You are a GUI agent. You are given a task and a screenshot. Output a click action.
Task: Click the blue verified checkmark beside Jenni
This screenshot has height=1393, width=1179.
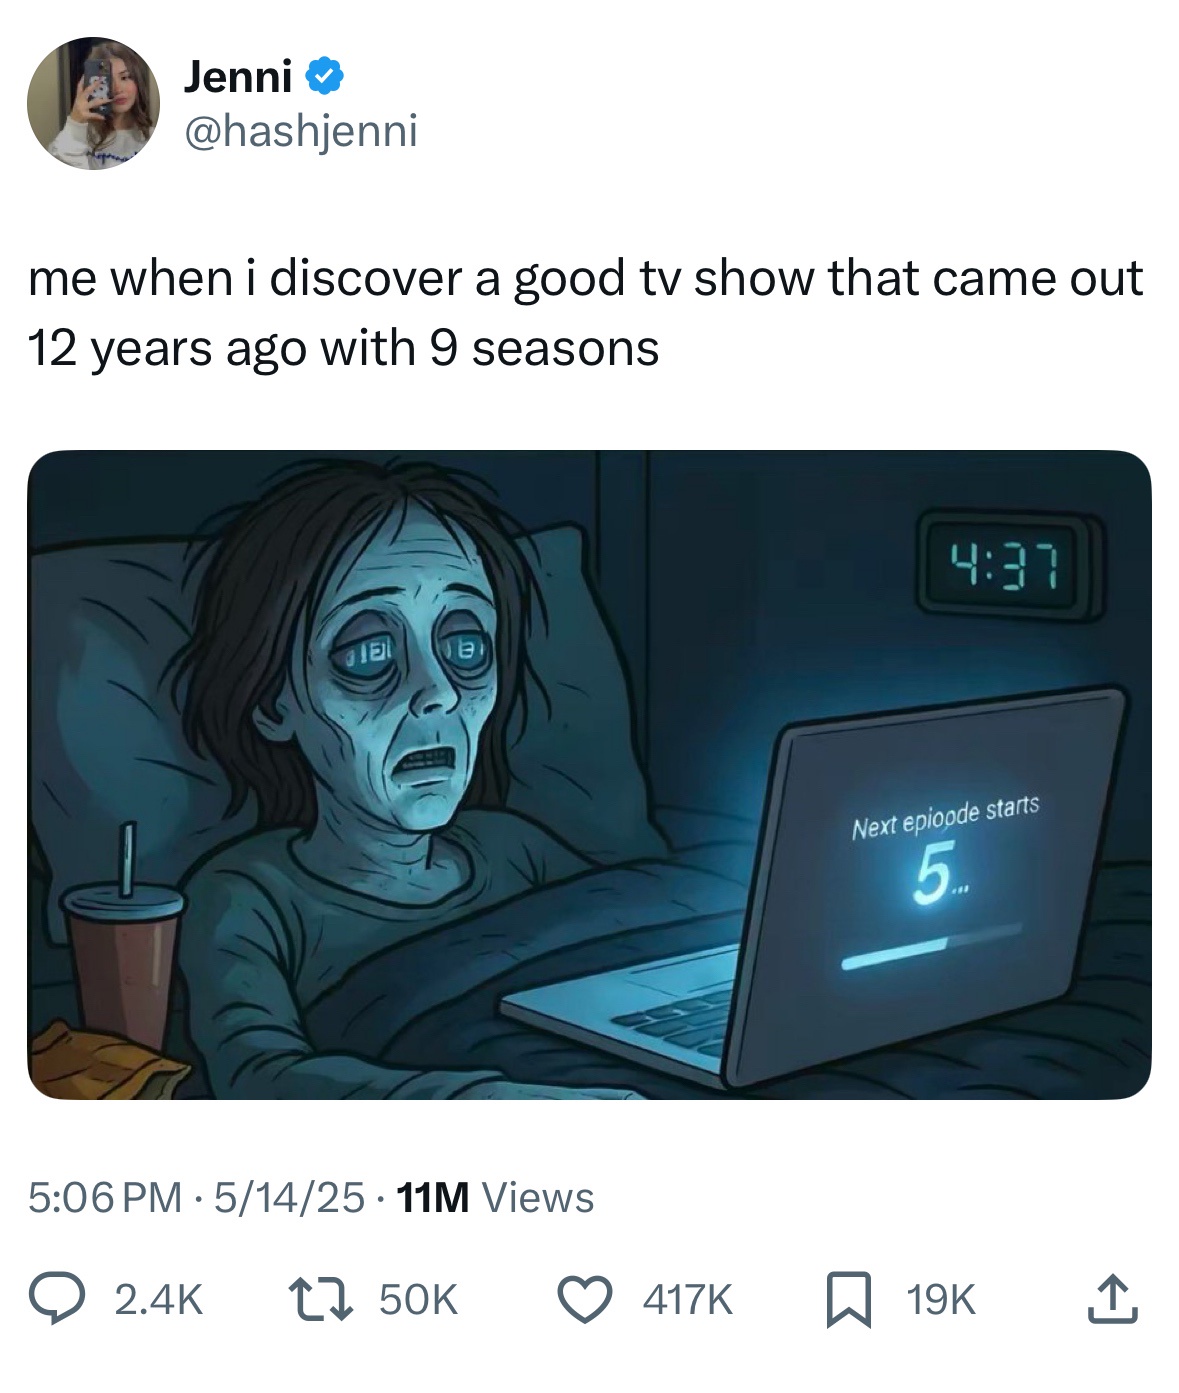pyautogui.click(x=323, y=76)
